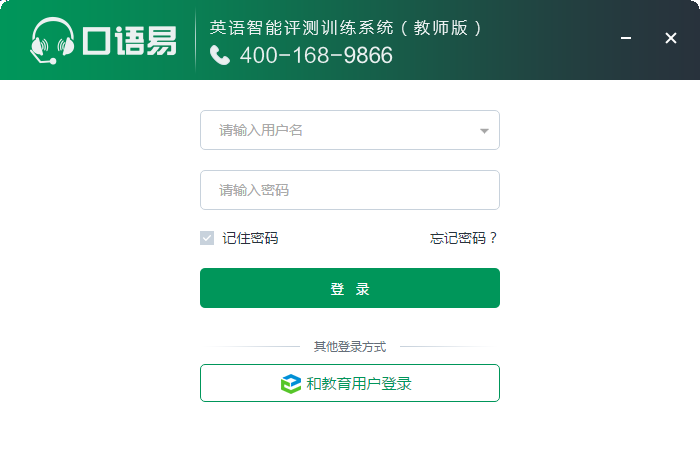The image size is (700, 450).
Task: Focus the 请输入密码 password field
Action: click(349, 190)
